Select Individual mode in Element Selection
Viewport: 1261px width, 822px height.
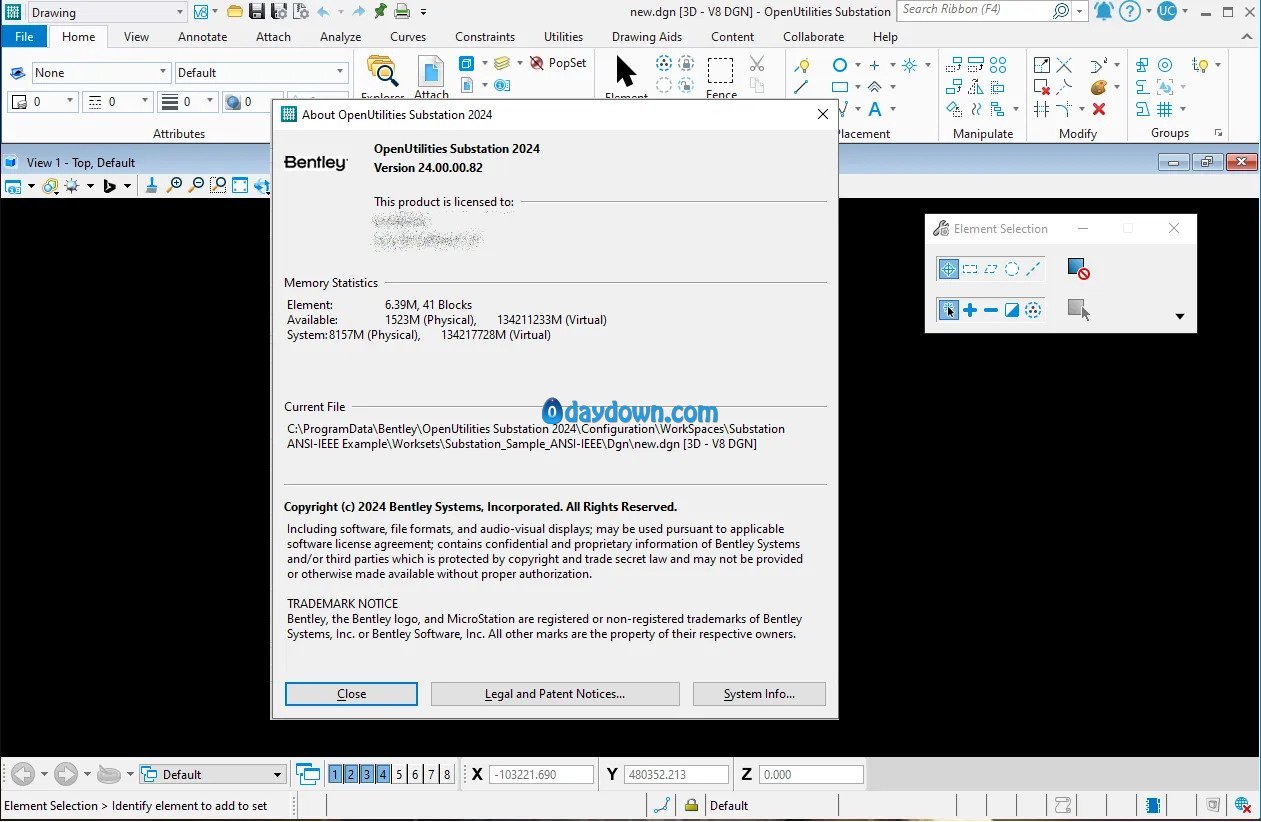[948, 269]
